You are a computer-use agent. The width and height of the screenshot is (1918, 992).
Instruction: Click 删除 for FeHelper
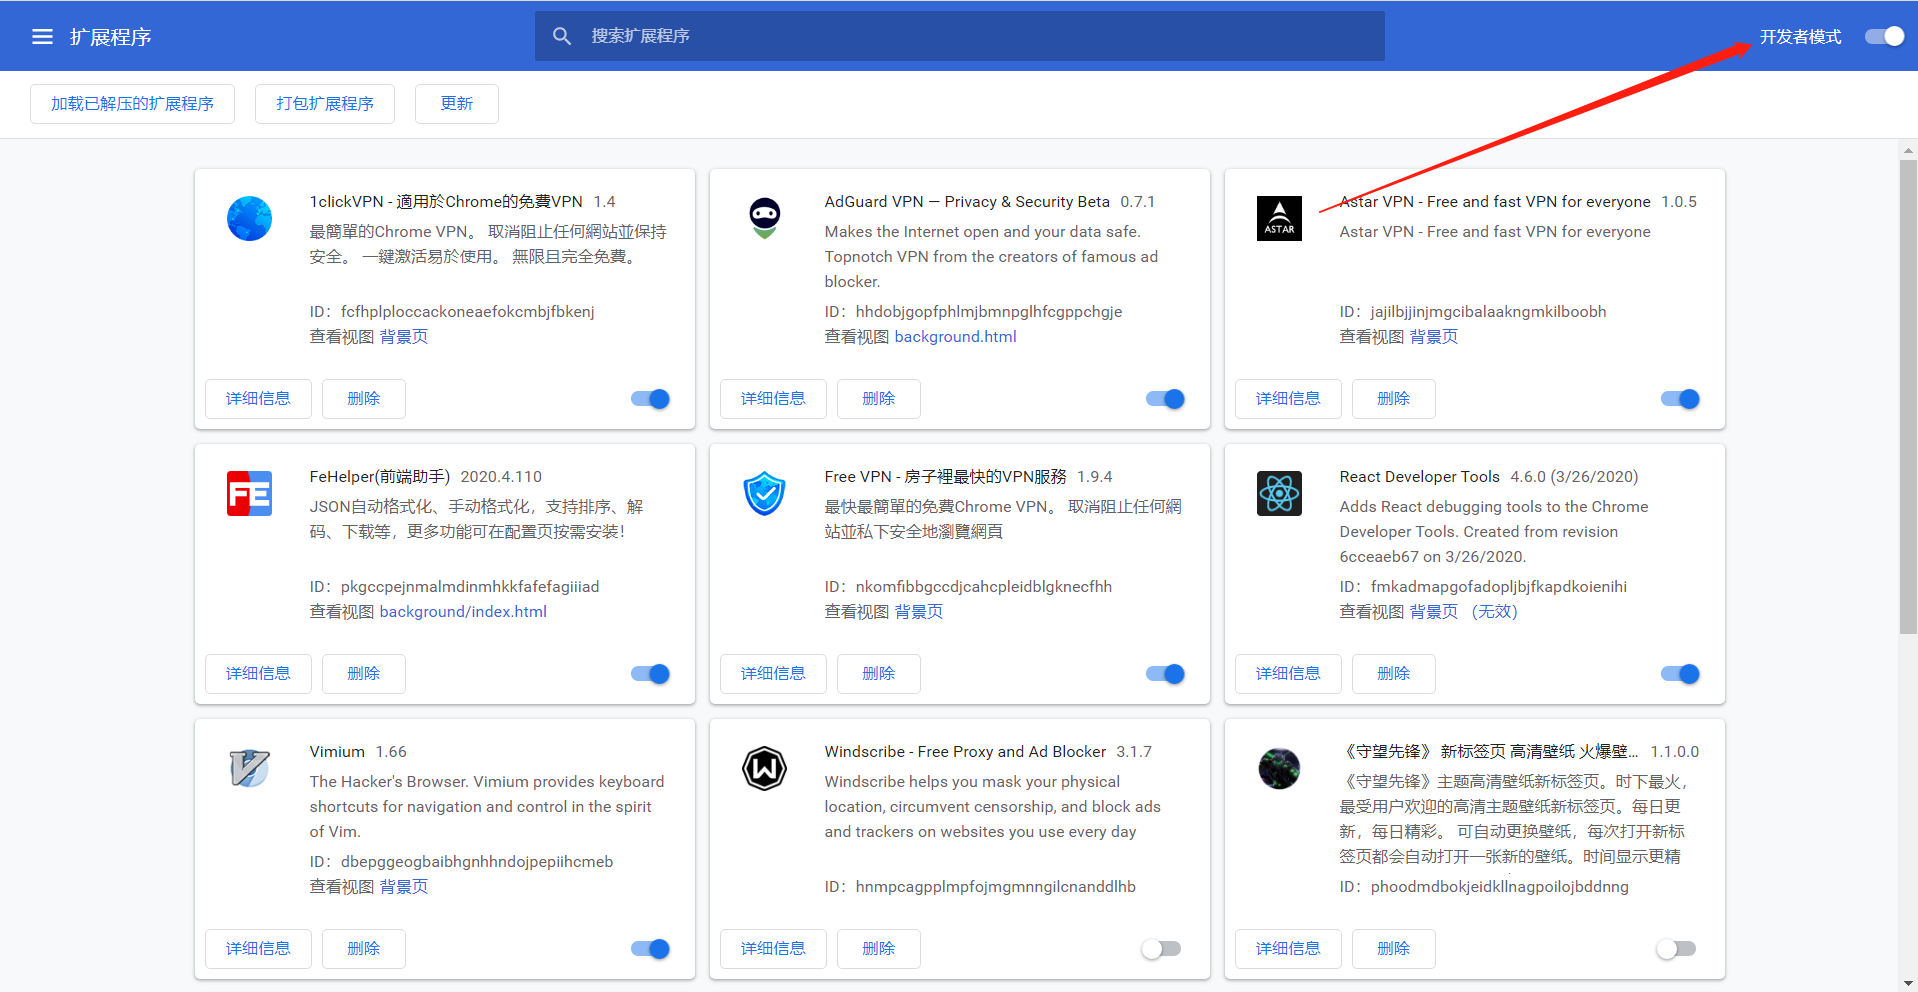coord(364,674)
